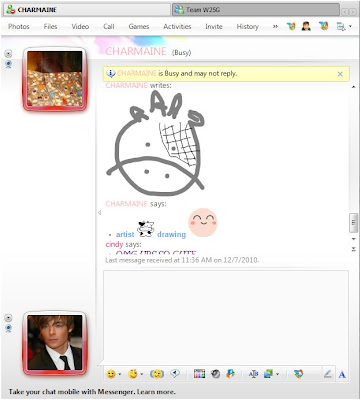361x400 pixels.
Task: Open the emoticon picker smiley icon
Action: (111, 374)
